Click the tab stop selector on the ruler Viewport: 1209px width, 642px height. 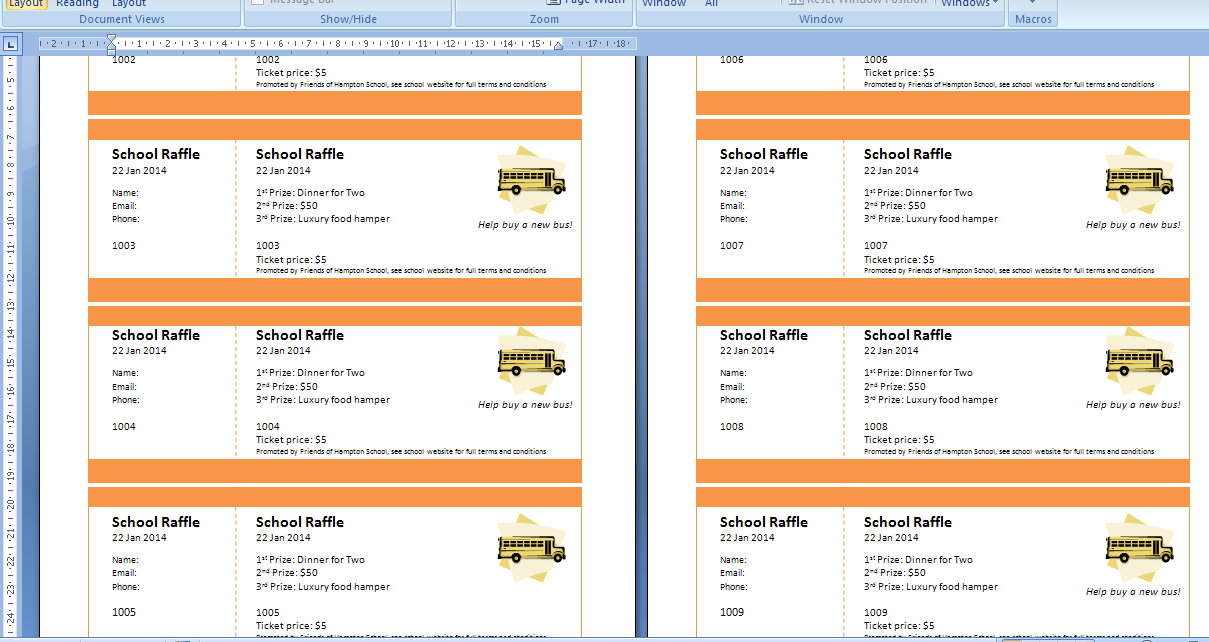pyautogui.click(x=12, y=43)
